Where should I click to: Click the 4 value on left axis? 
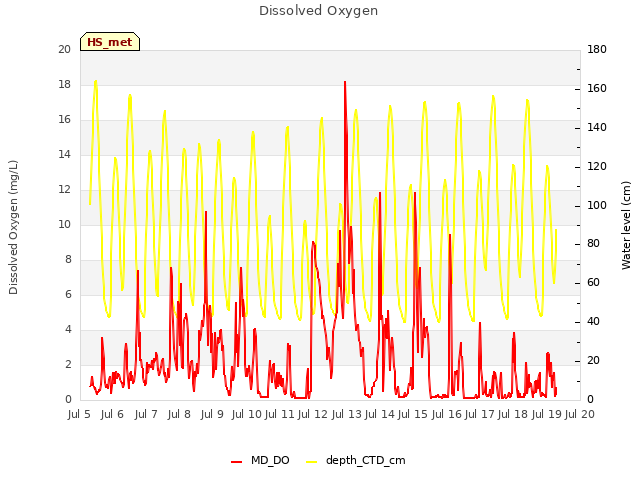pos(68,329)
